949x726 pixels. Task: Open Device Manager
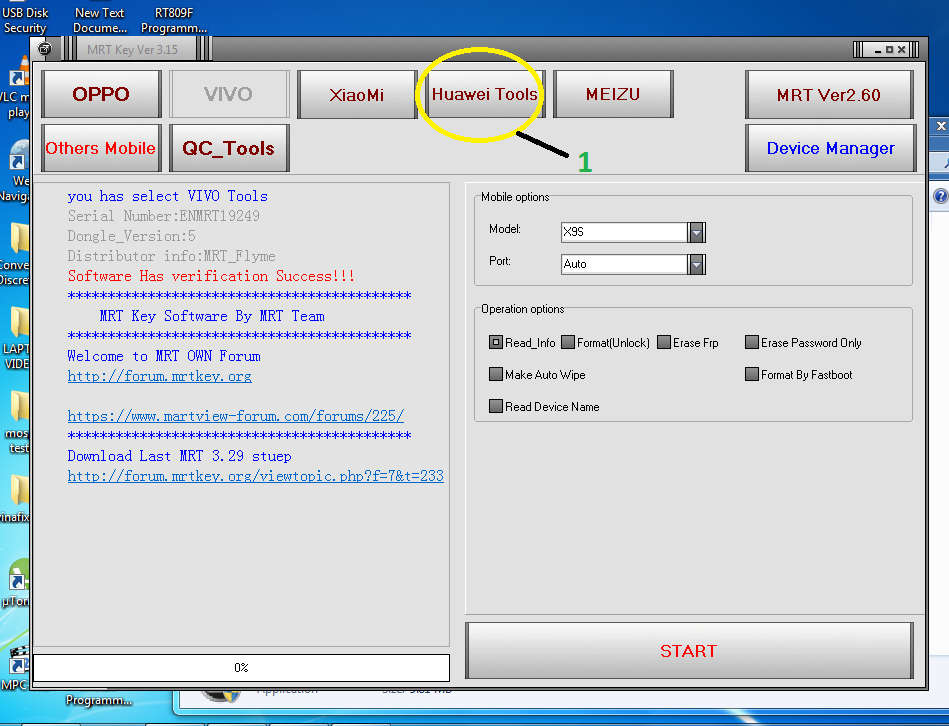tap(830, 148)
